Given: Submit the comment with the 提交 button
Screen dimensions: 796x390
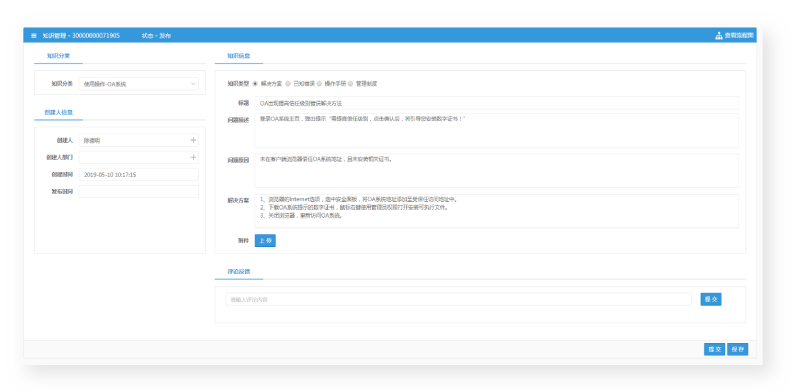Looking at the screenshot, I should (x=711, y=299).
